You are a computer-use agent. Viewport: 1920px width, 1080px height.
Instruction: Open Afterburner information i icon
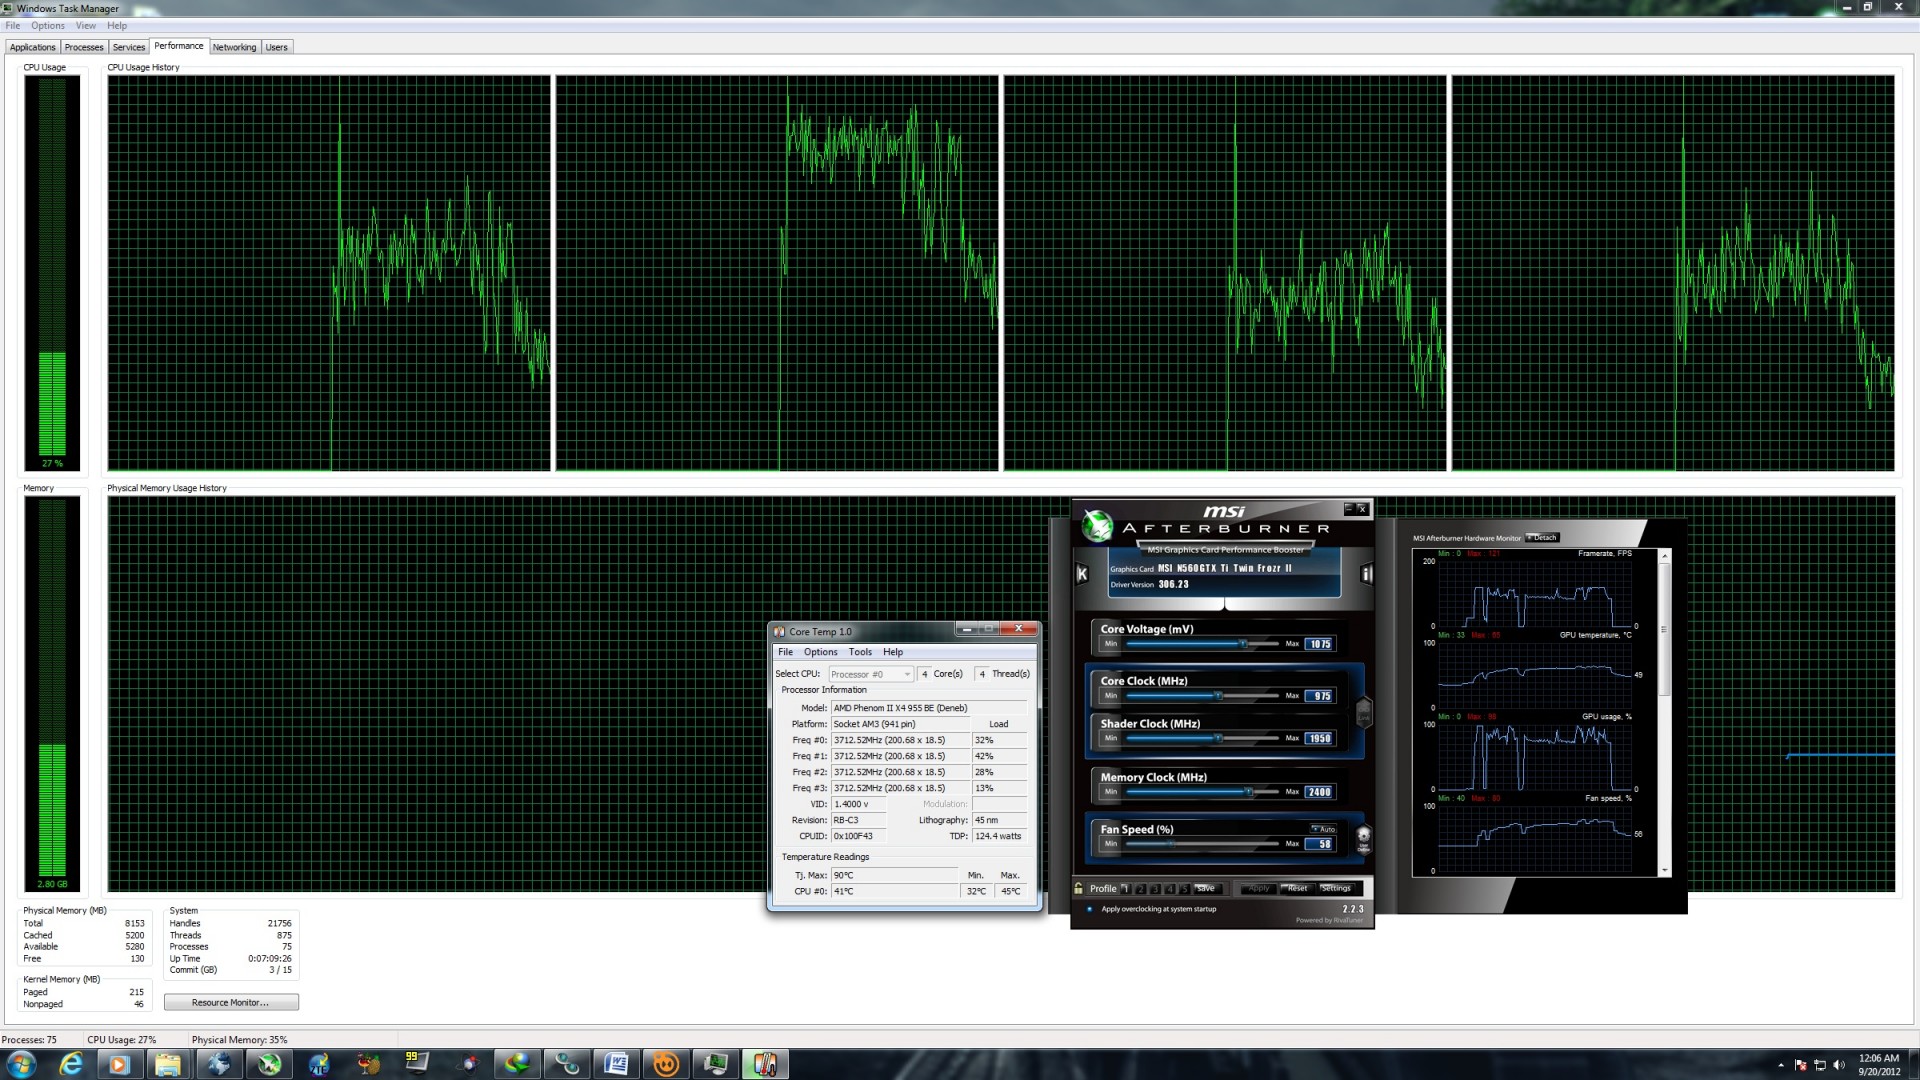coord(1366,574)
